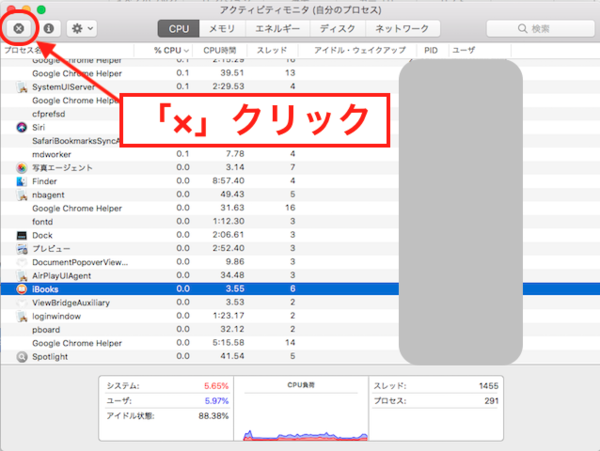Viewport: 600px width, 451px height.
Task: Select the Spotlight icon in the list
Action: (22, 356)
